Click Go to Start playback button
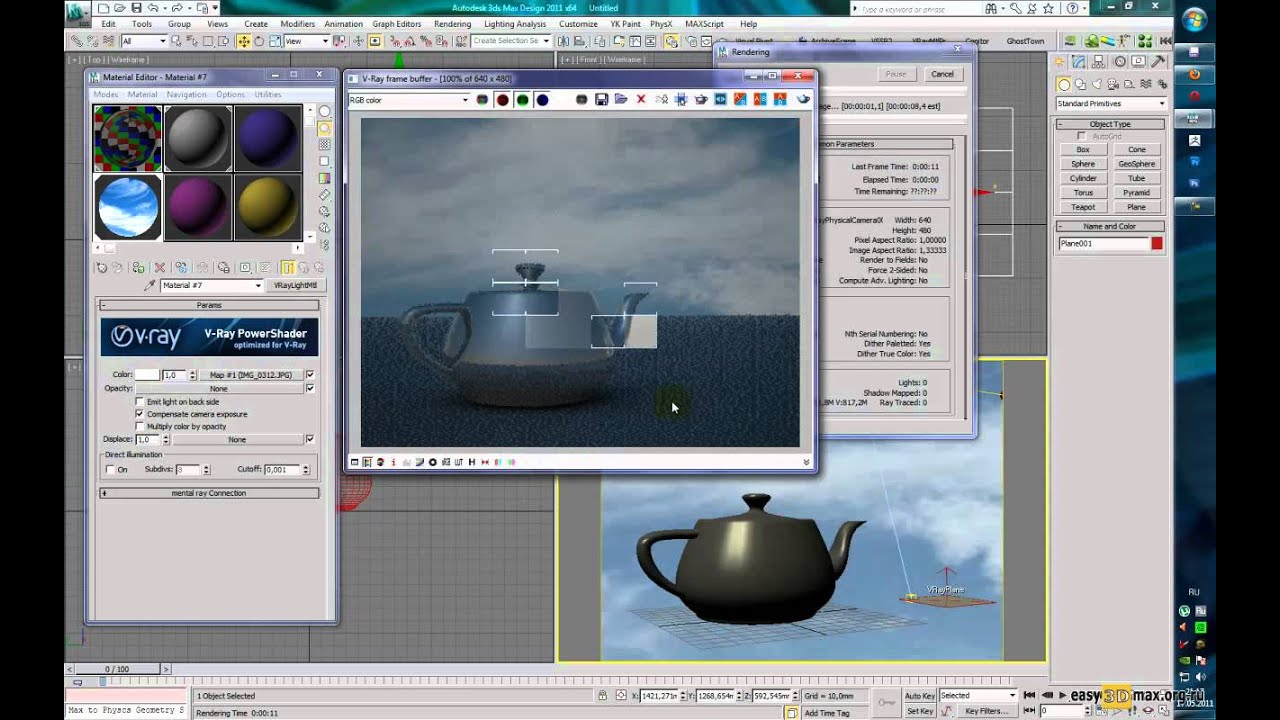 click(x=1028, y=695)
